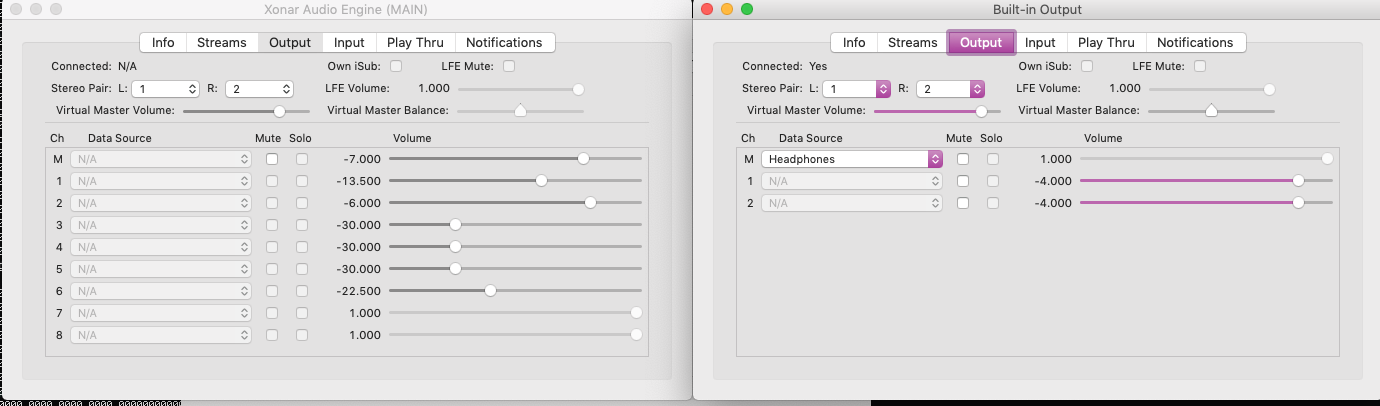Open master M data source dropdown in Xonar window
Viewport: 1380px width, 406px height.
click(161, 159)
